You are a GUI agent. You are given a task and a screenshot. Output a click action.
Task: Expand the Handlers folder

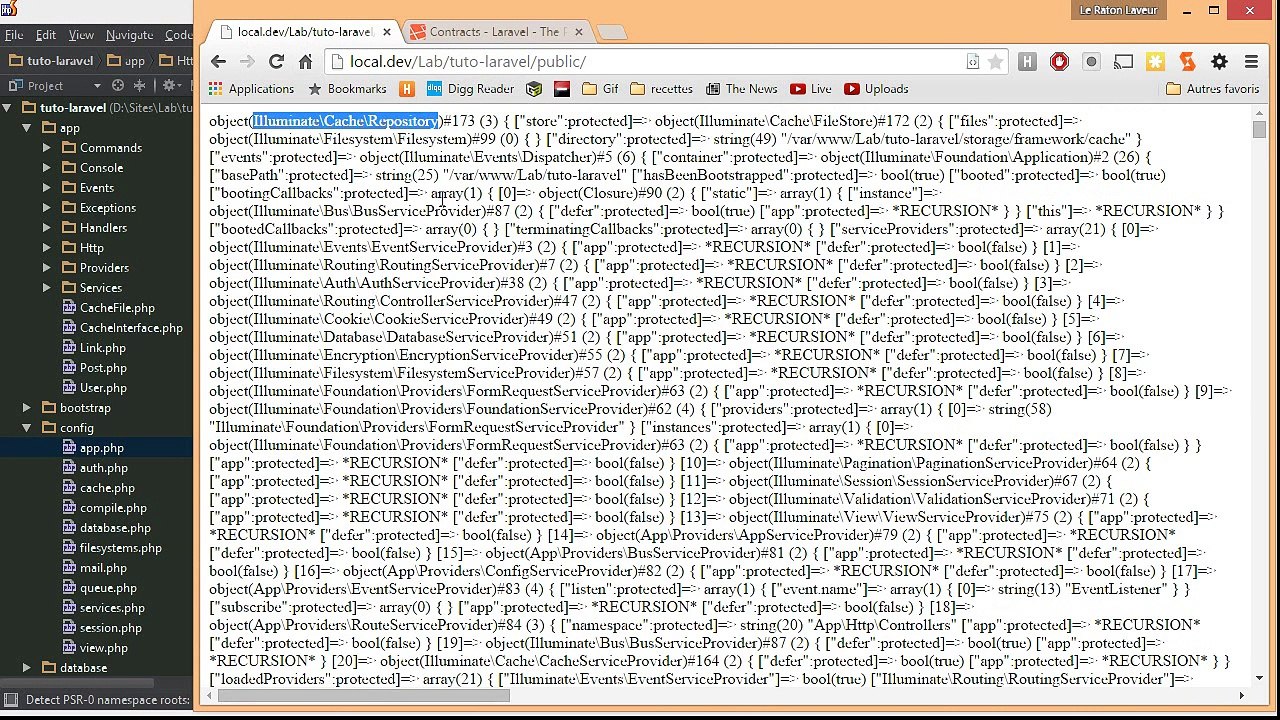(x=46, y=228)
